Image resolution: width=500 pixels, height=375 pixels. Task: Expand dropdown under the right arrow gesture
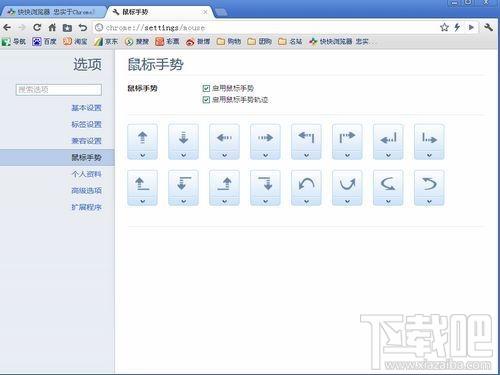pos(265,155)
